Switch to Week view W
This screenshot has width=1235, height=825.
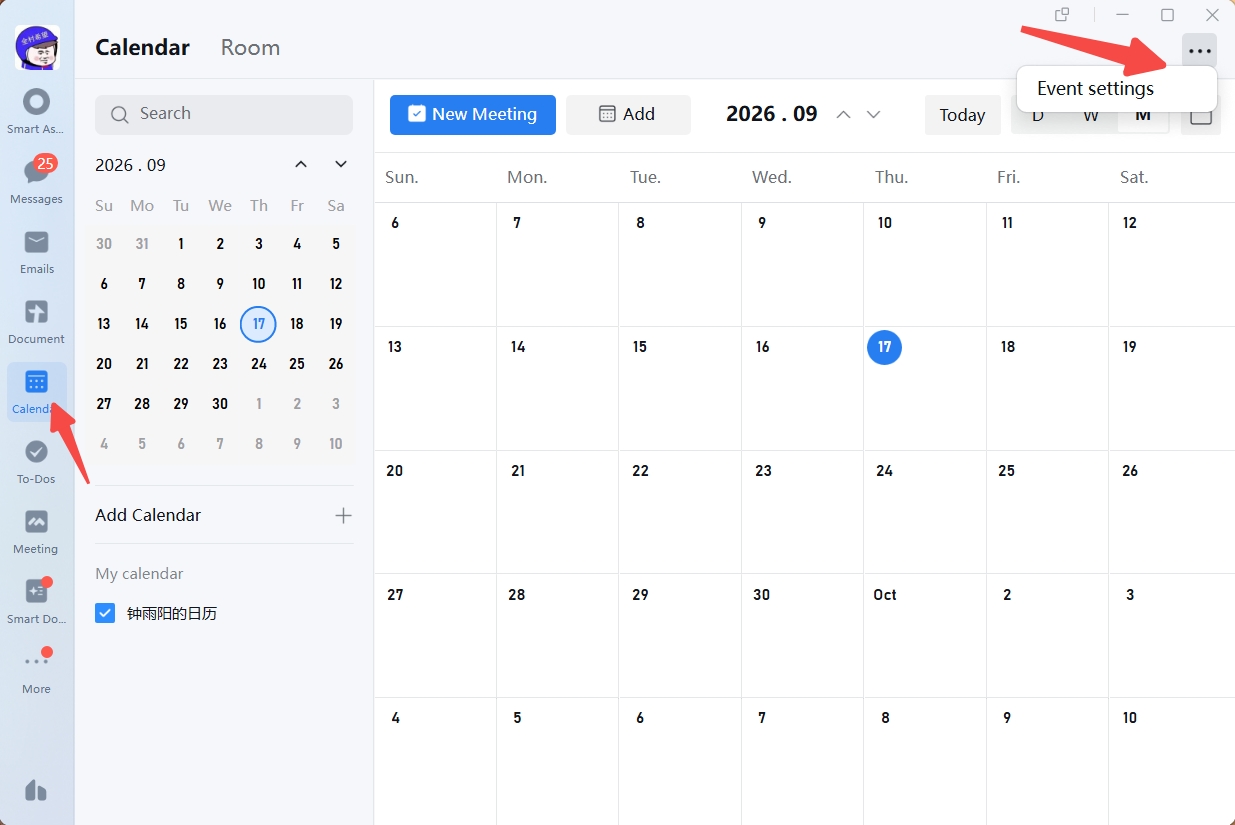pyautogui.click(x=1091, y=116)
